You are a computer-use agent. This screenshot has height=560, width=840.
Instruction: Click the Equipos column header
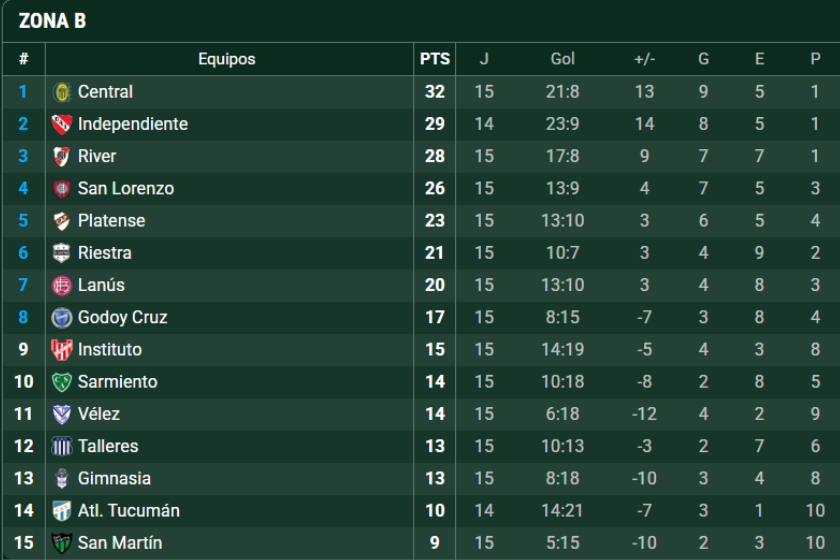(x=227, y=59)
